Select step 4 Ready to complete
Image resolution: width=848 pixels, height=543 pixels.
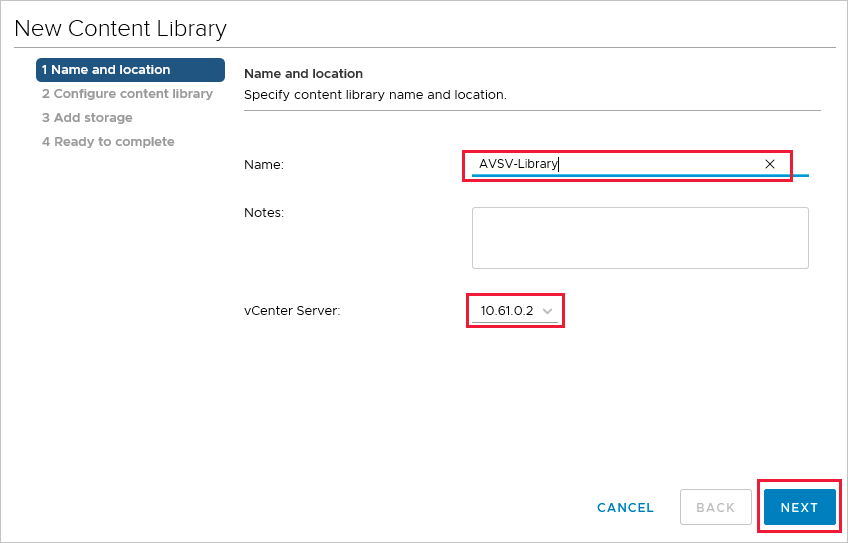(x=108, y=142)
